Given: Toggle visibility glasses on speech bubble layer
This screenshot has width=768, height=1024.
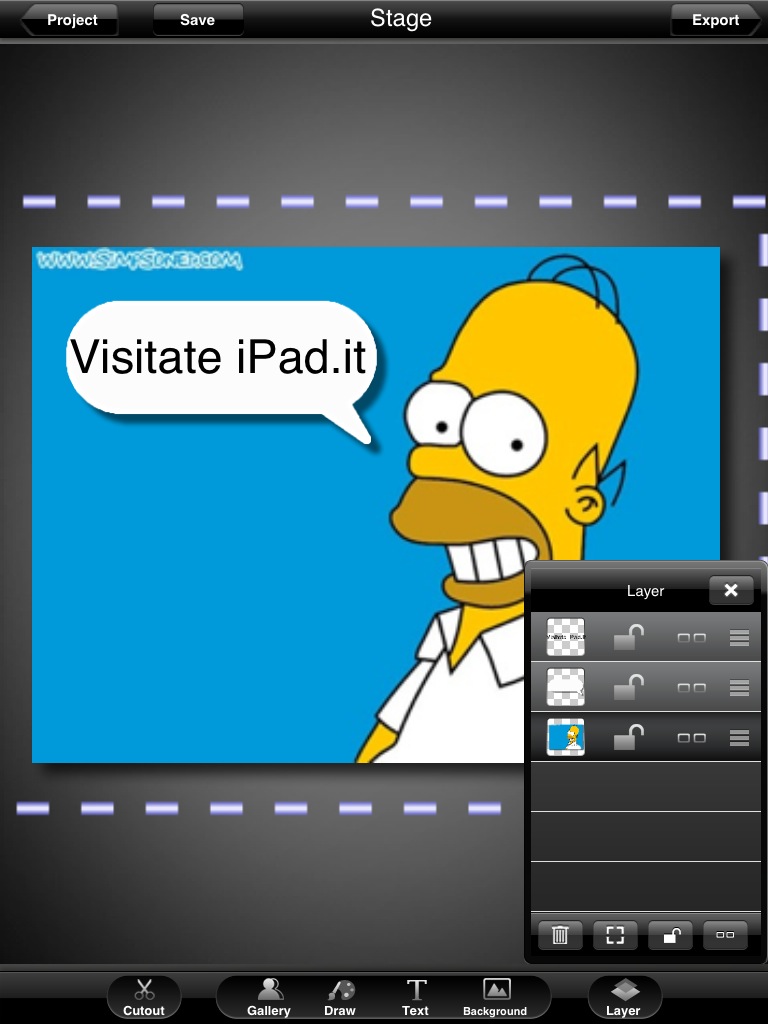Looking at the screenshot, I should [692, 688].
